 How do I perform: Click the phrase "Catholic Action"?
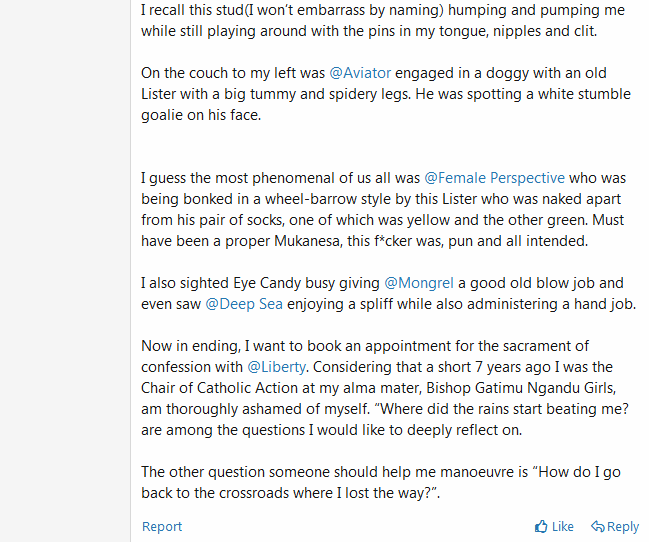[247, 388]
